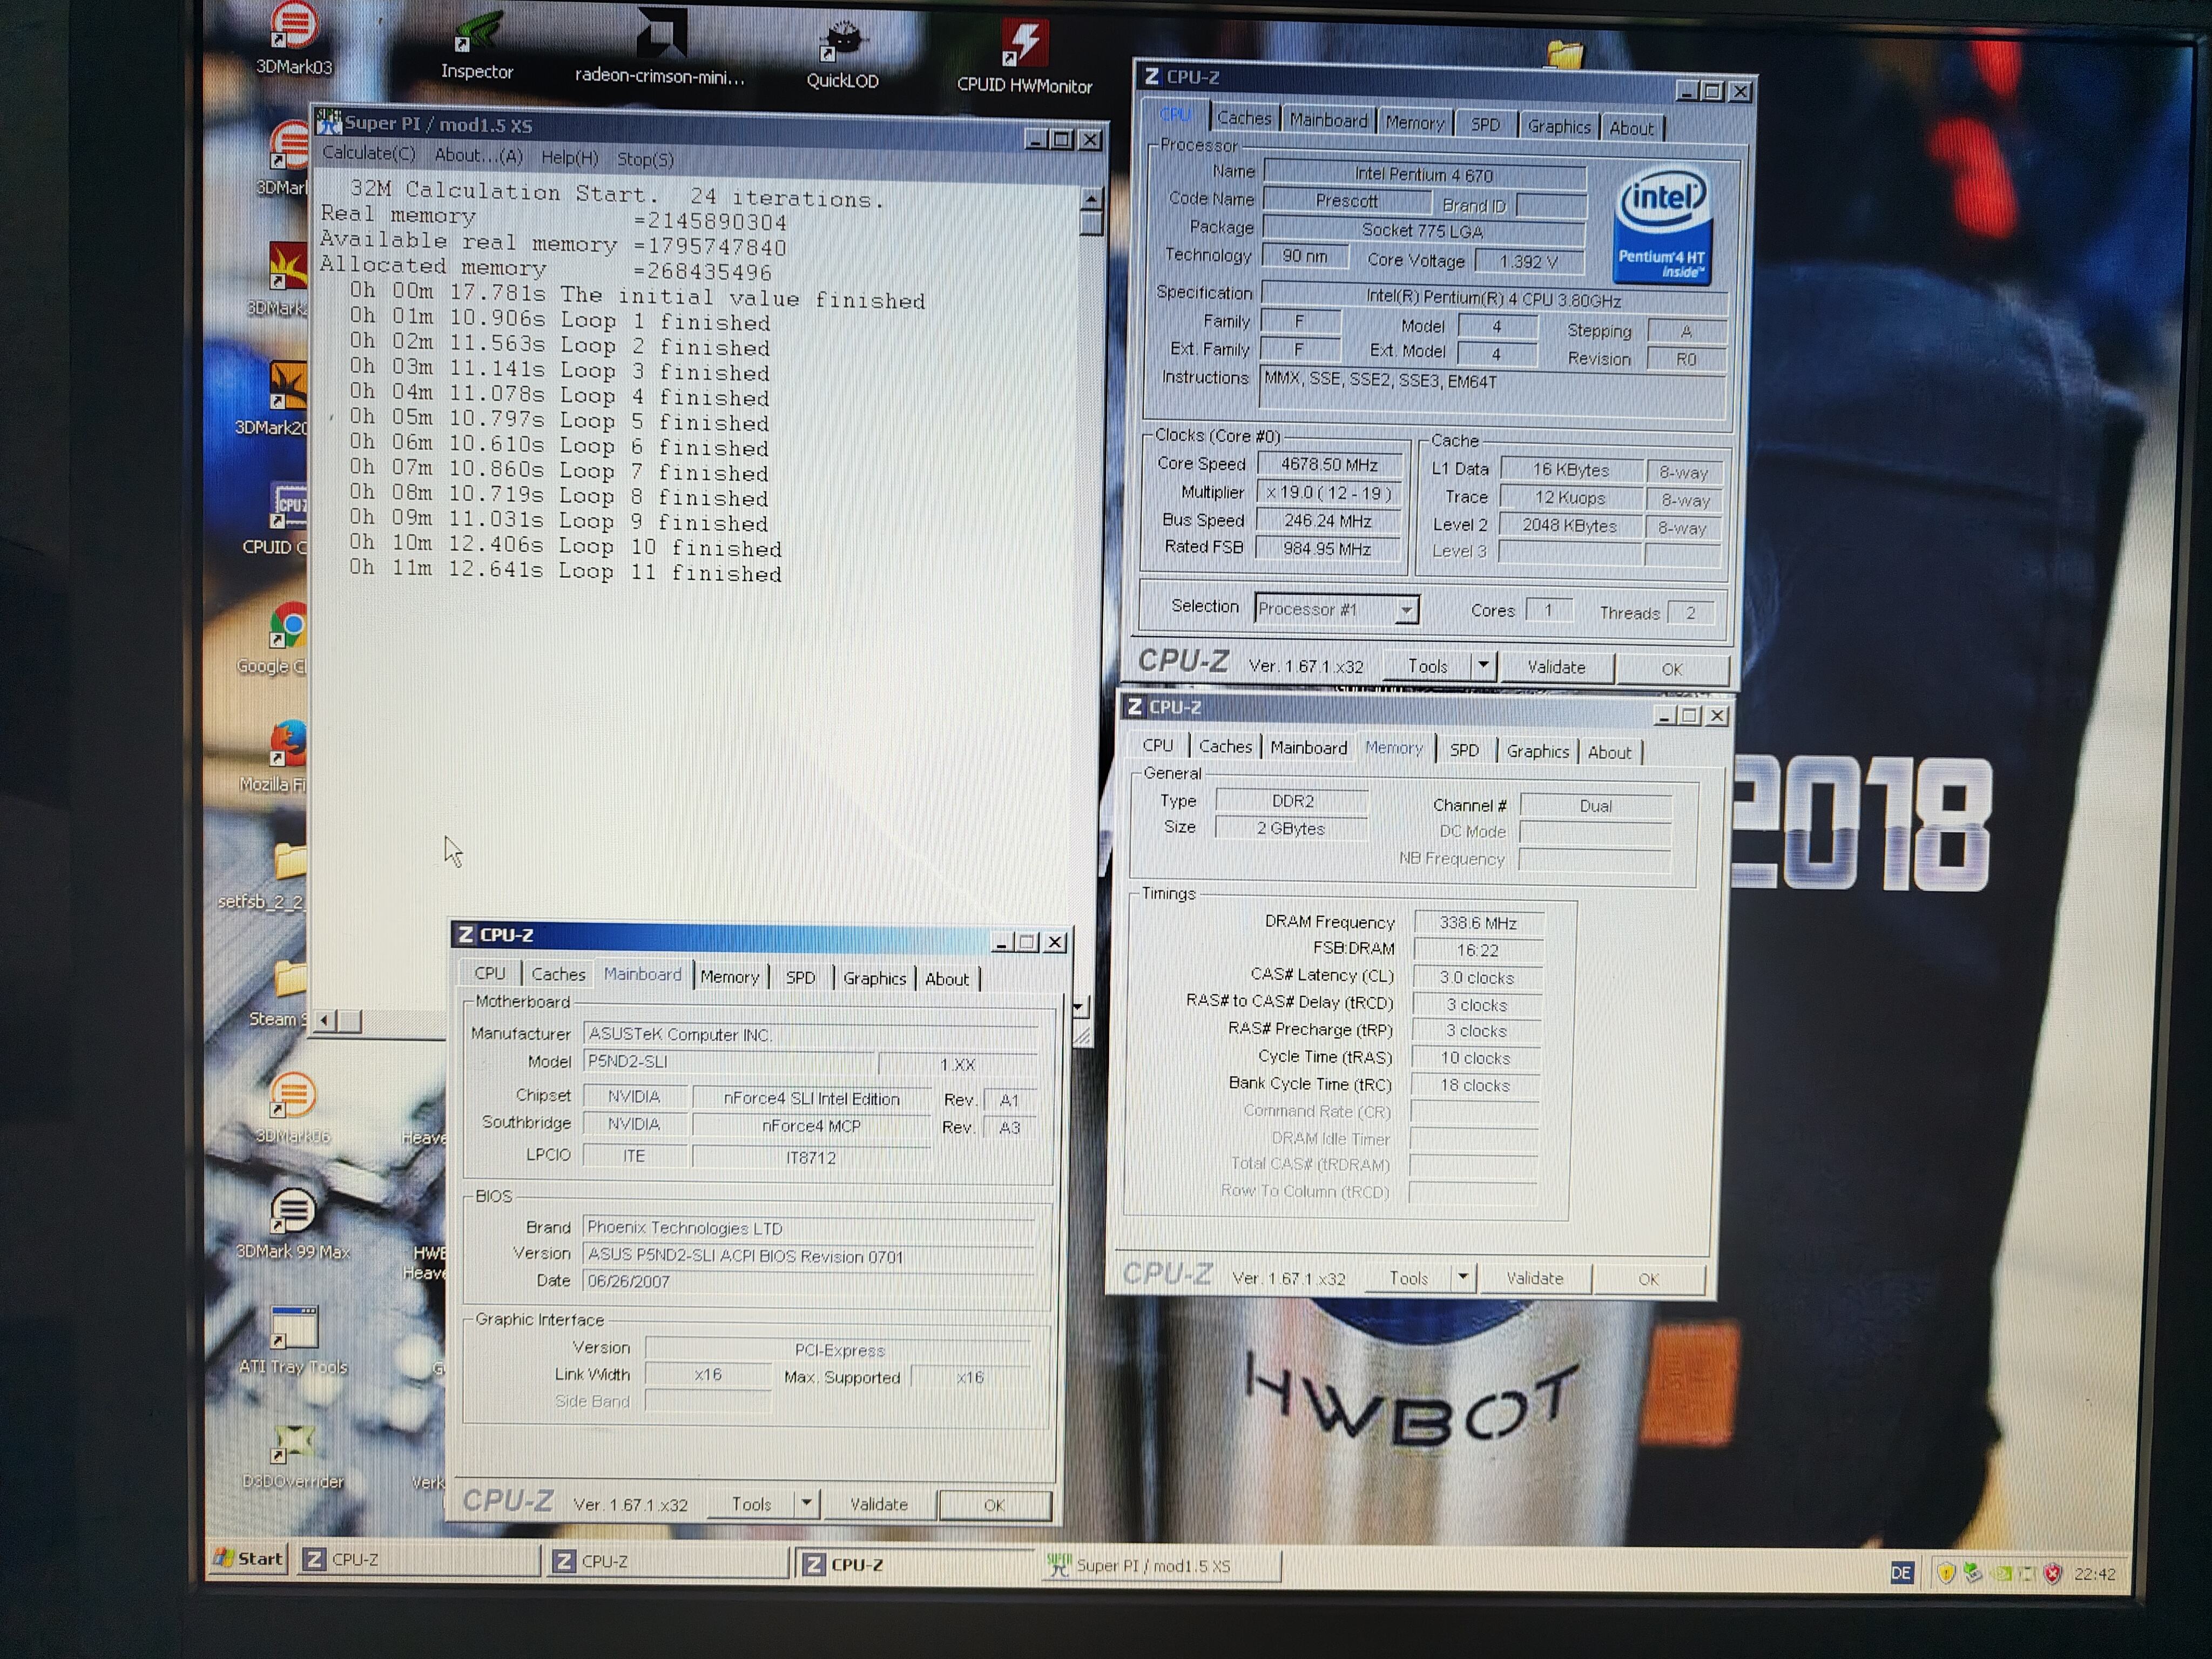Open Tools dropdown arrow in Mainboard CPU-Z
Screen dimensions: 2212x1659
pos(806,1503)
